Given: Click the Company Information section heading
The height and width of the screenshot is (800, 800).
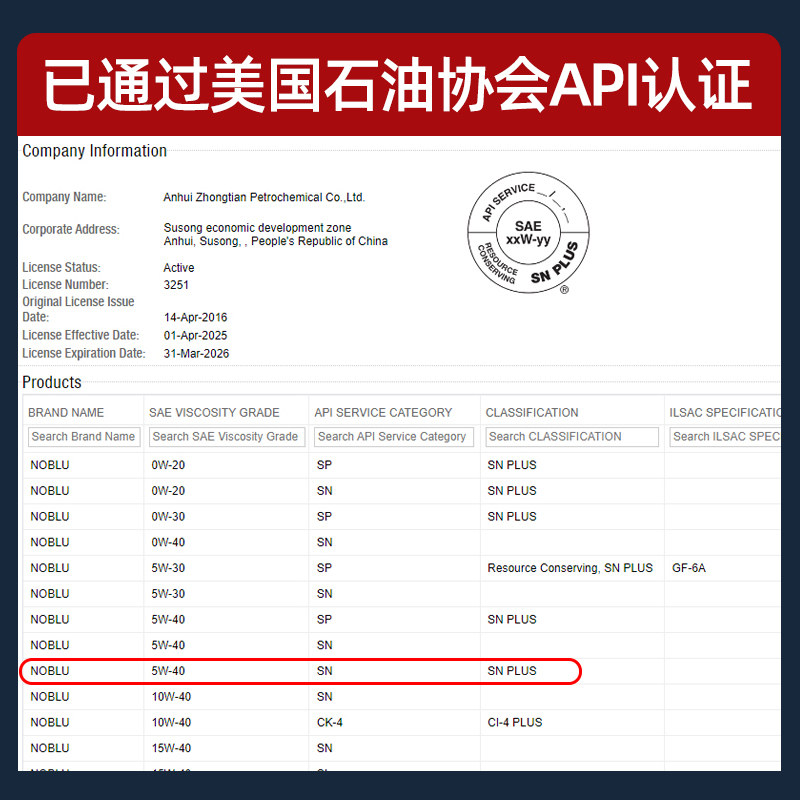Looking at the screenshot, I should (x=94, y=151).
